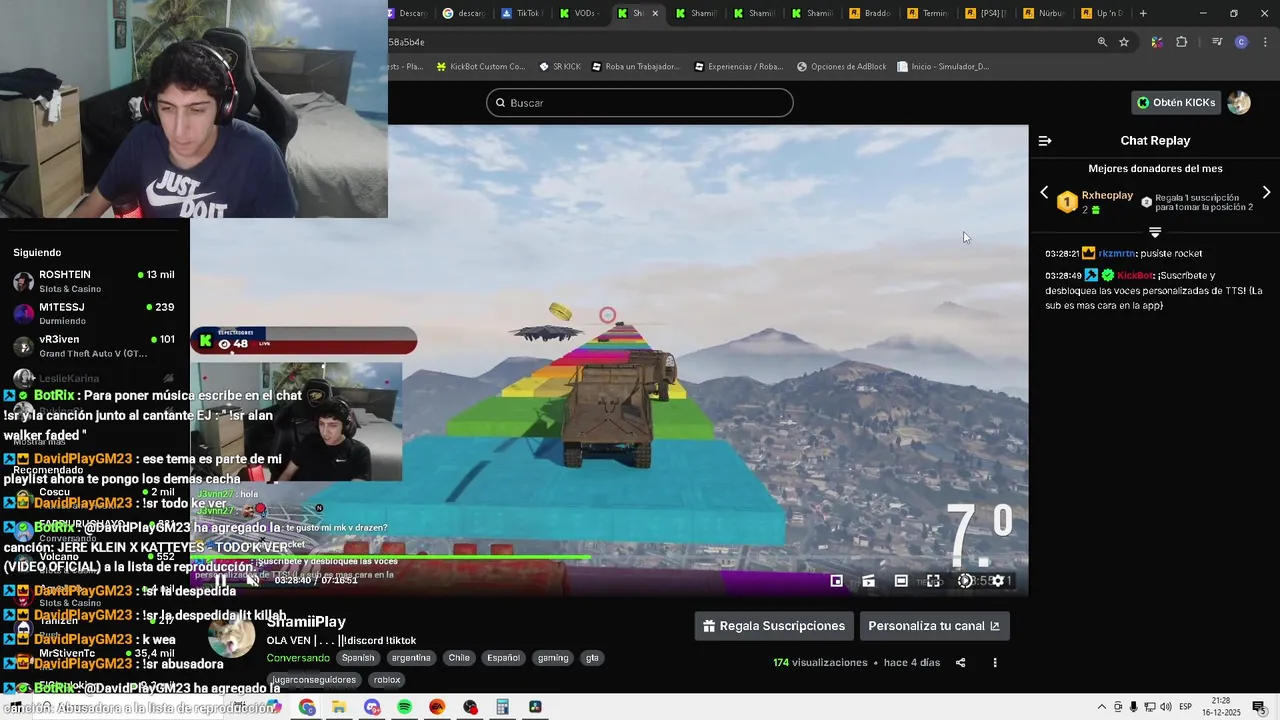1280x720 pixels.
Task: Switch to Nürbur browser tab
Action: tap(1043, 13)
